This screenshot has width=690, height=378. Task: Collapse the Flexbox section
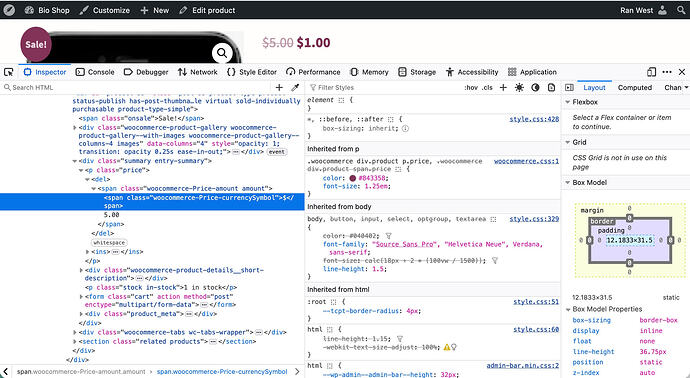(568, 102)
